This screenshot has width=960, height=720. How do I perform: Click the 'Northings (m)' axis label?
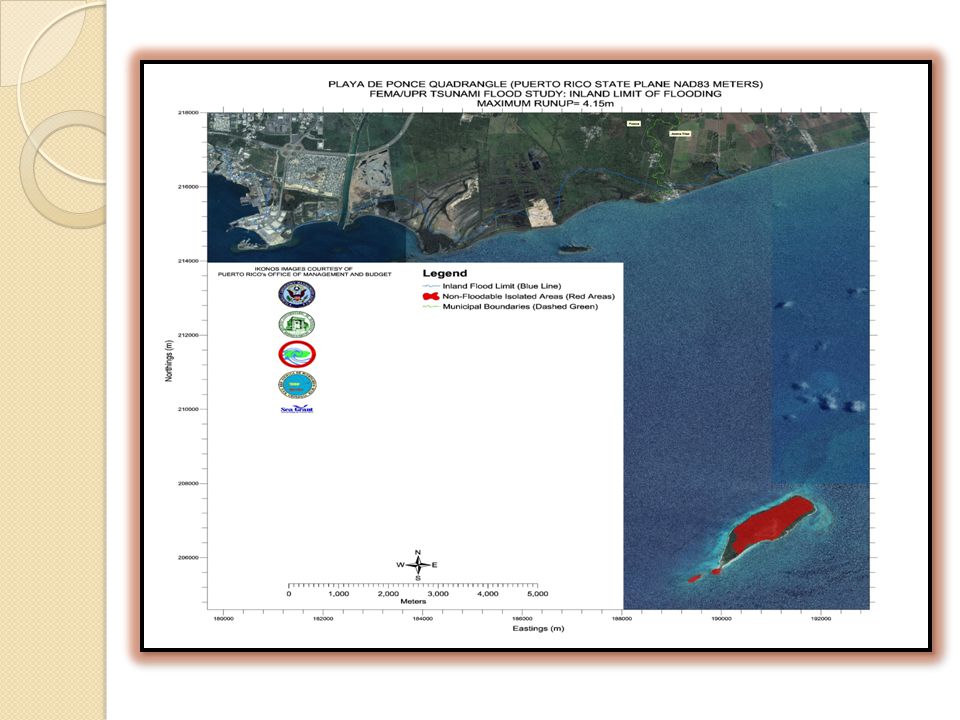169,361
